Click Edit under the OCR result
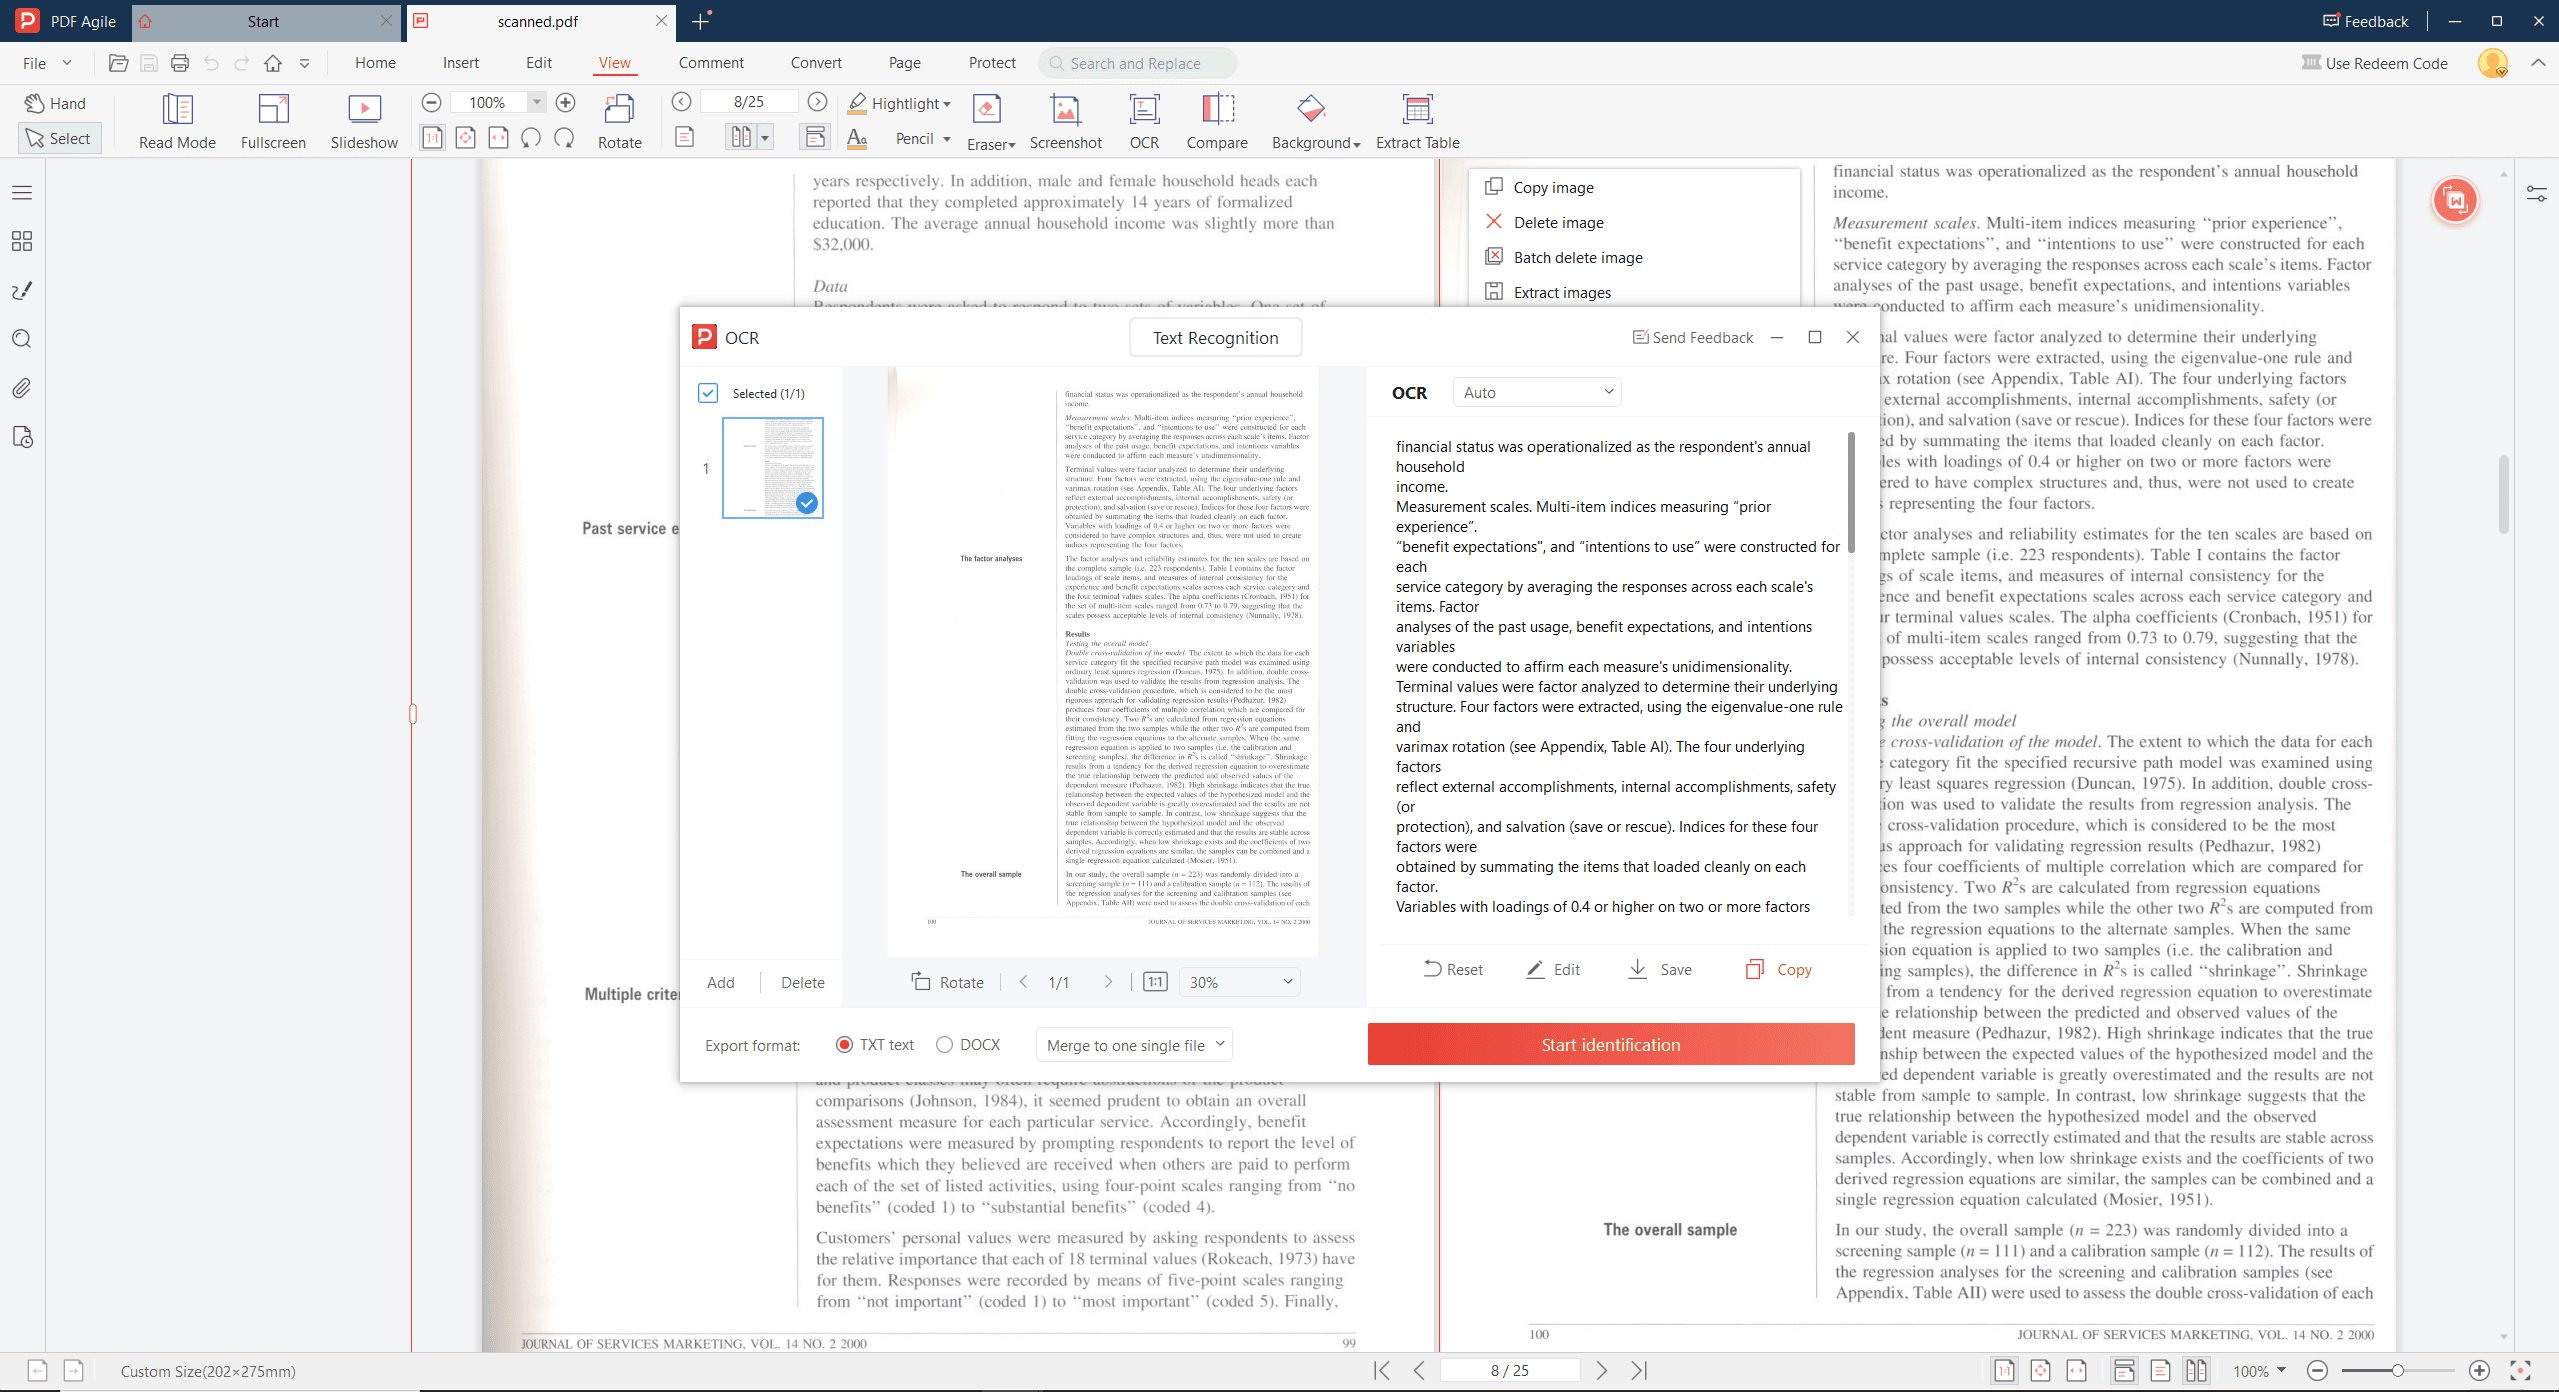The image size is (2559, 1392). click(1552, 969)
